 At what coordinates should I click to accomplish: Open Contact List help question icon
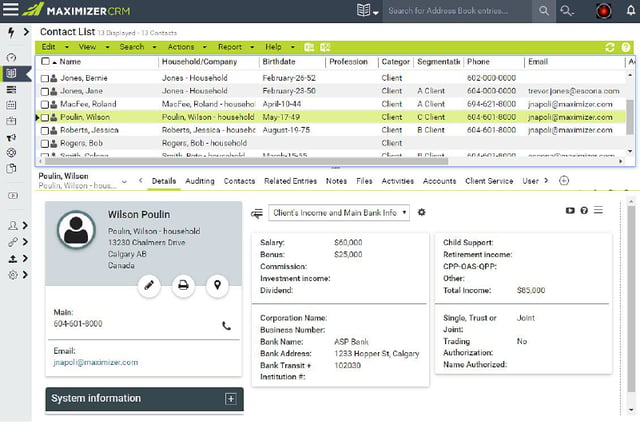pyautogui.click(x=626, y=47)
